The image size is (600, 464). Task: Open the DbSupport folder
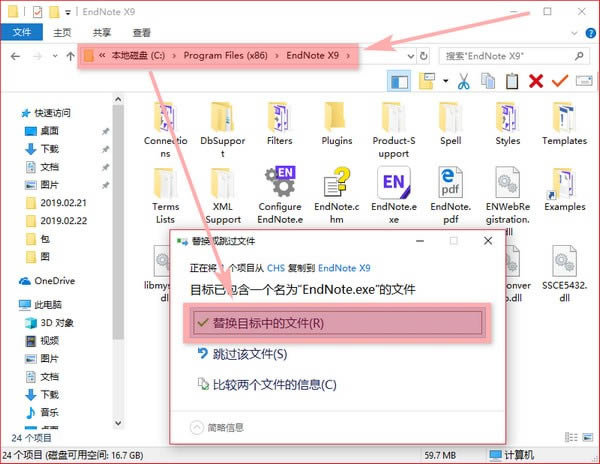coord(222,130)
